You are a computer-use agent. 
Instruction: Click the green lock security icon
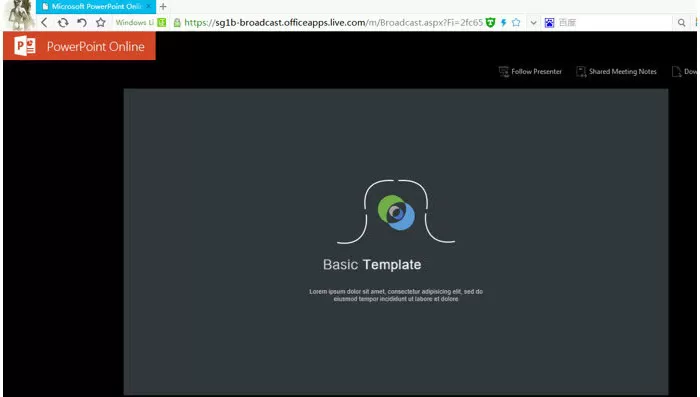177,22
